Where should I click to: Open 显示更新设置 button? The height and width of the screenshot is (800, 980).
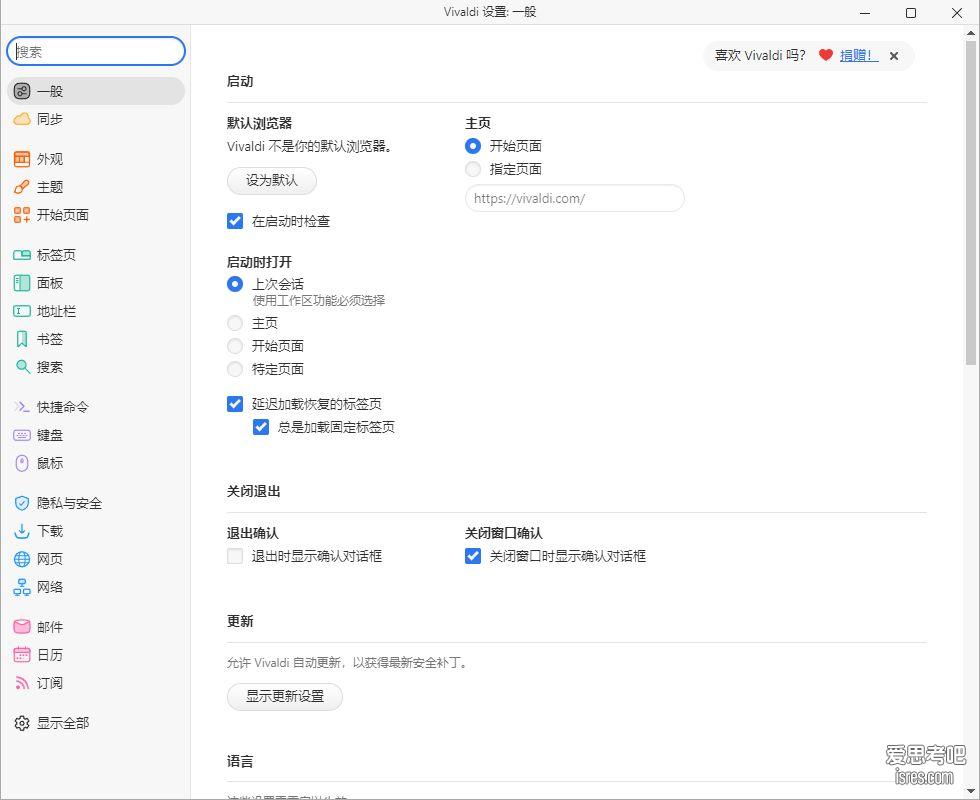[285, 696]
